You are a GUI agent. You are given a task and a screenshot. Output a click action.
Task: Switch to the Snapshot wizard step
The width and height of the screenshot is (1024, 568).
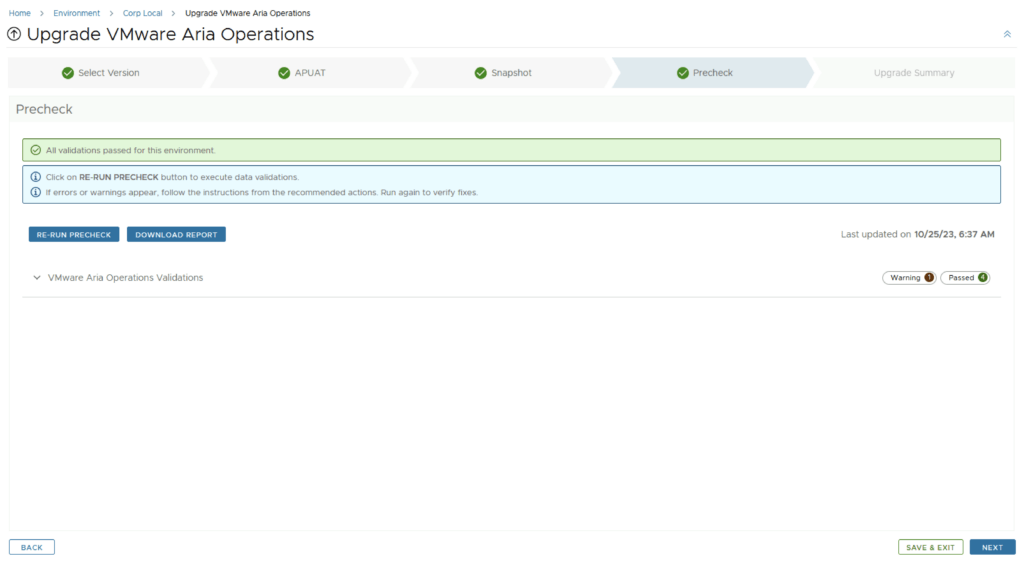(x=511, y=72)
